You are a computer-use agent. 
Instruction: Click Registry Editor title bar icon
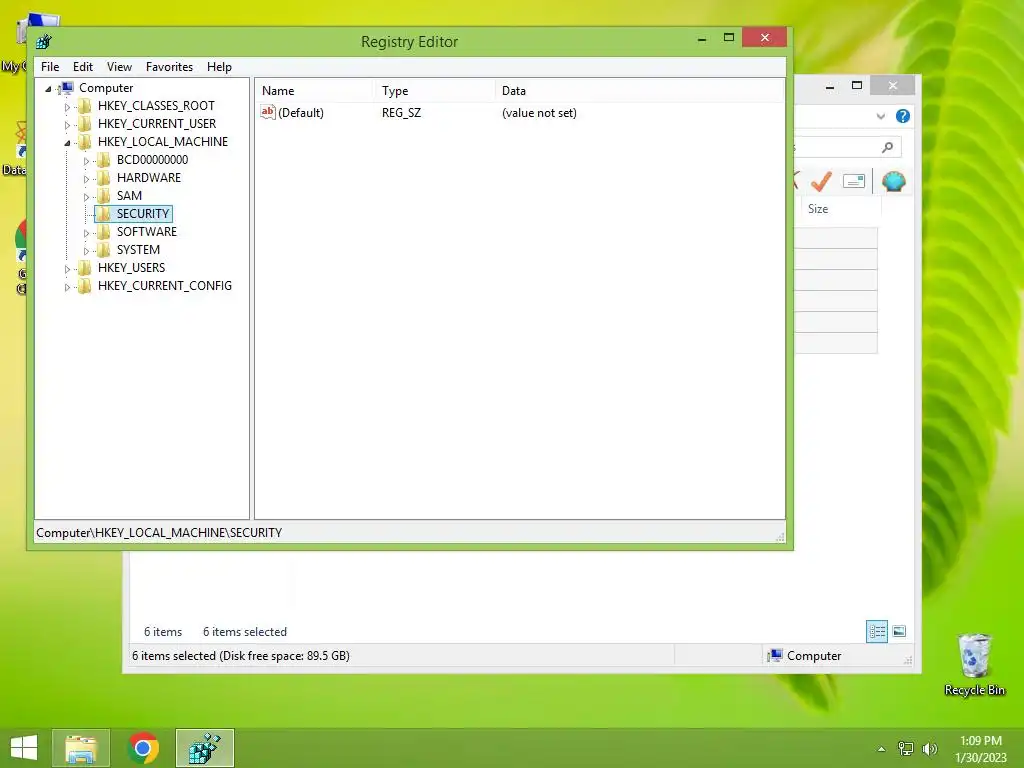click(44, 42)
